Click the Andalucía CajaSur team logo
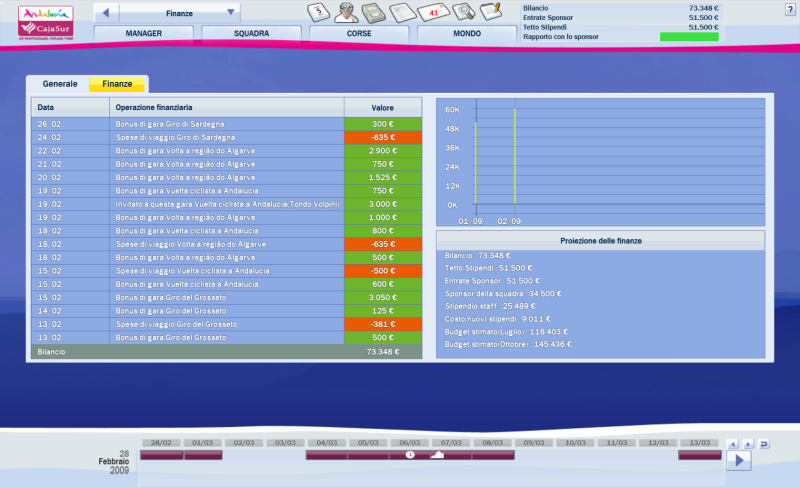This screenshot has width=800, height=488. tap(46, 21)
